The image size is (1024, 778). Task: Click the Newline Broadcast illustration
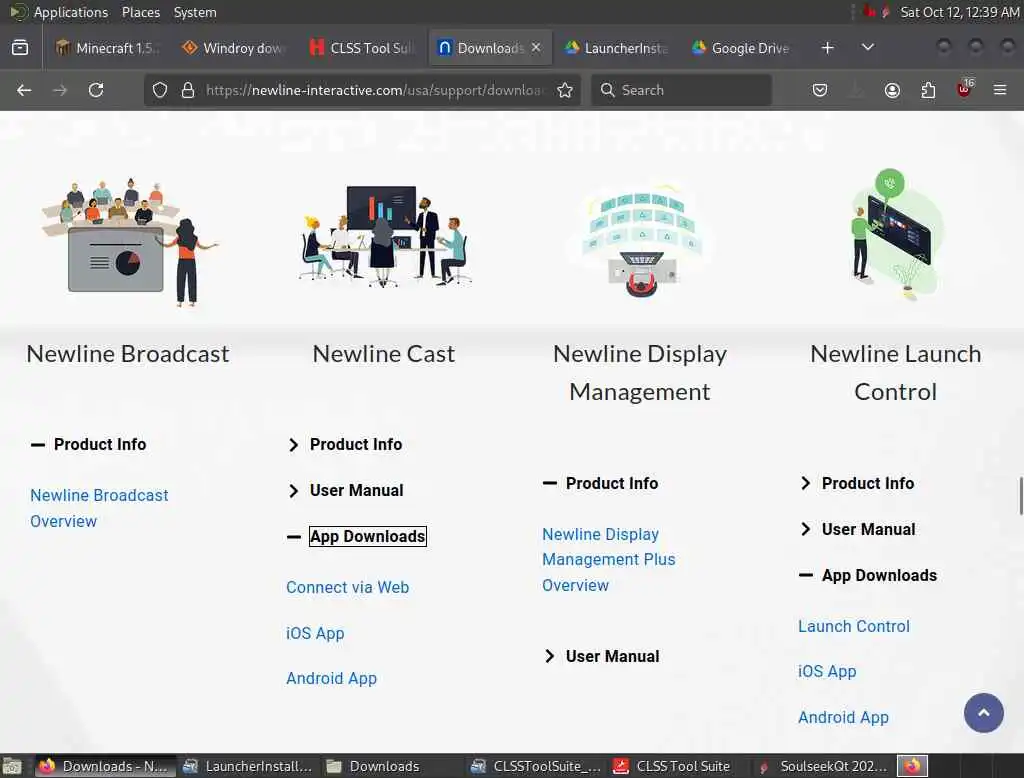(x=130, y=241)
